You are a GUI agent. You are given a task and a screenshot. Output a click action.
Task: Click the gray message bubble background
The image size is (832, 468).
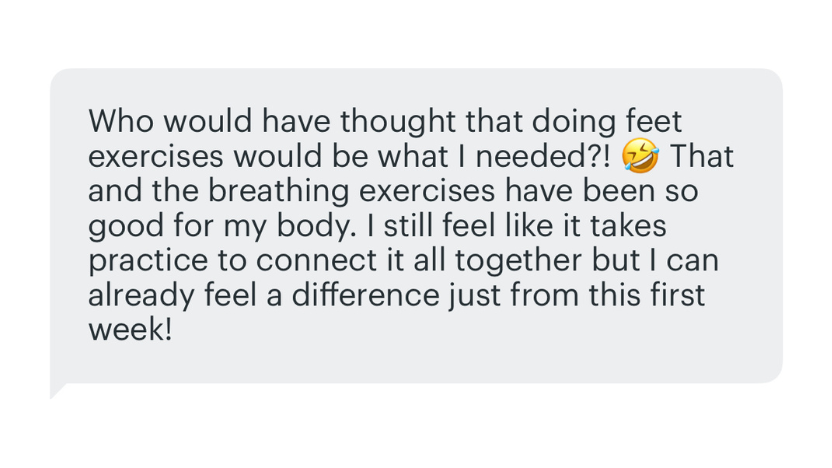tap(416, 226)
